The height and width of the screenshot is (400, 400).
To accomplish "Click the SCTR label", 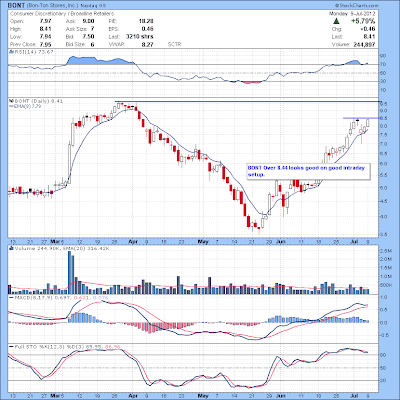I will click(175, 44).
